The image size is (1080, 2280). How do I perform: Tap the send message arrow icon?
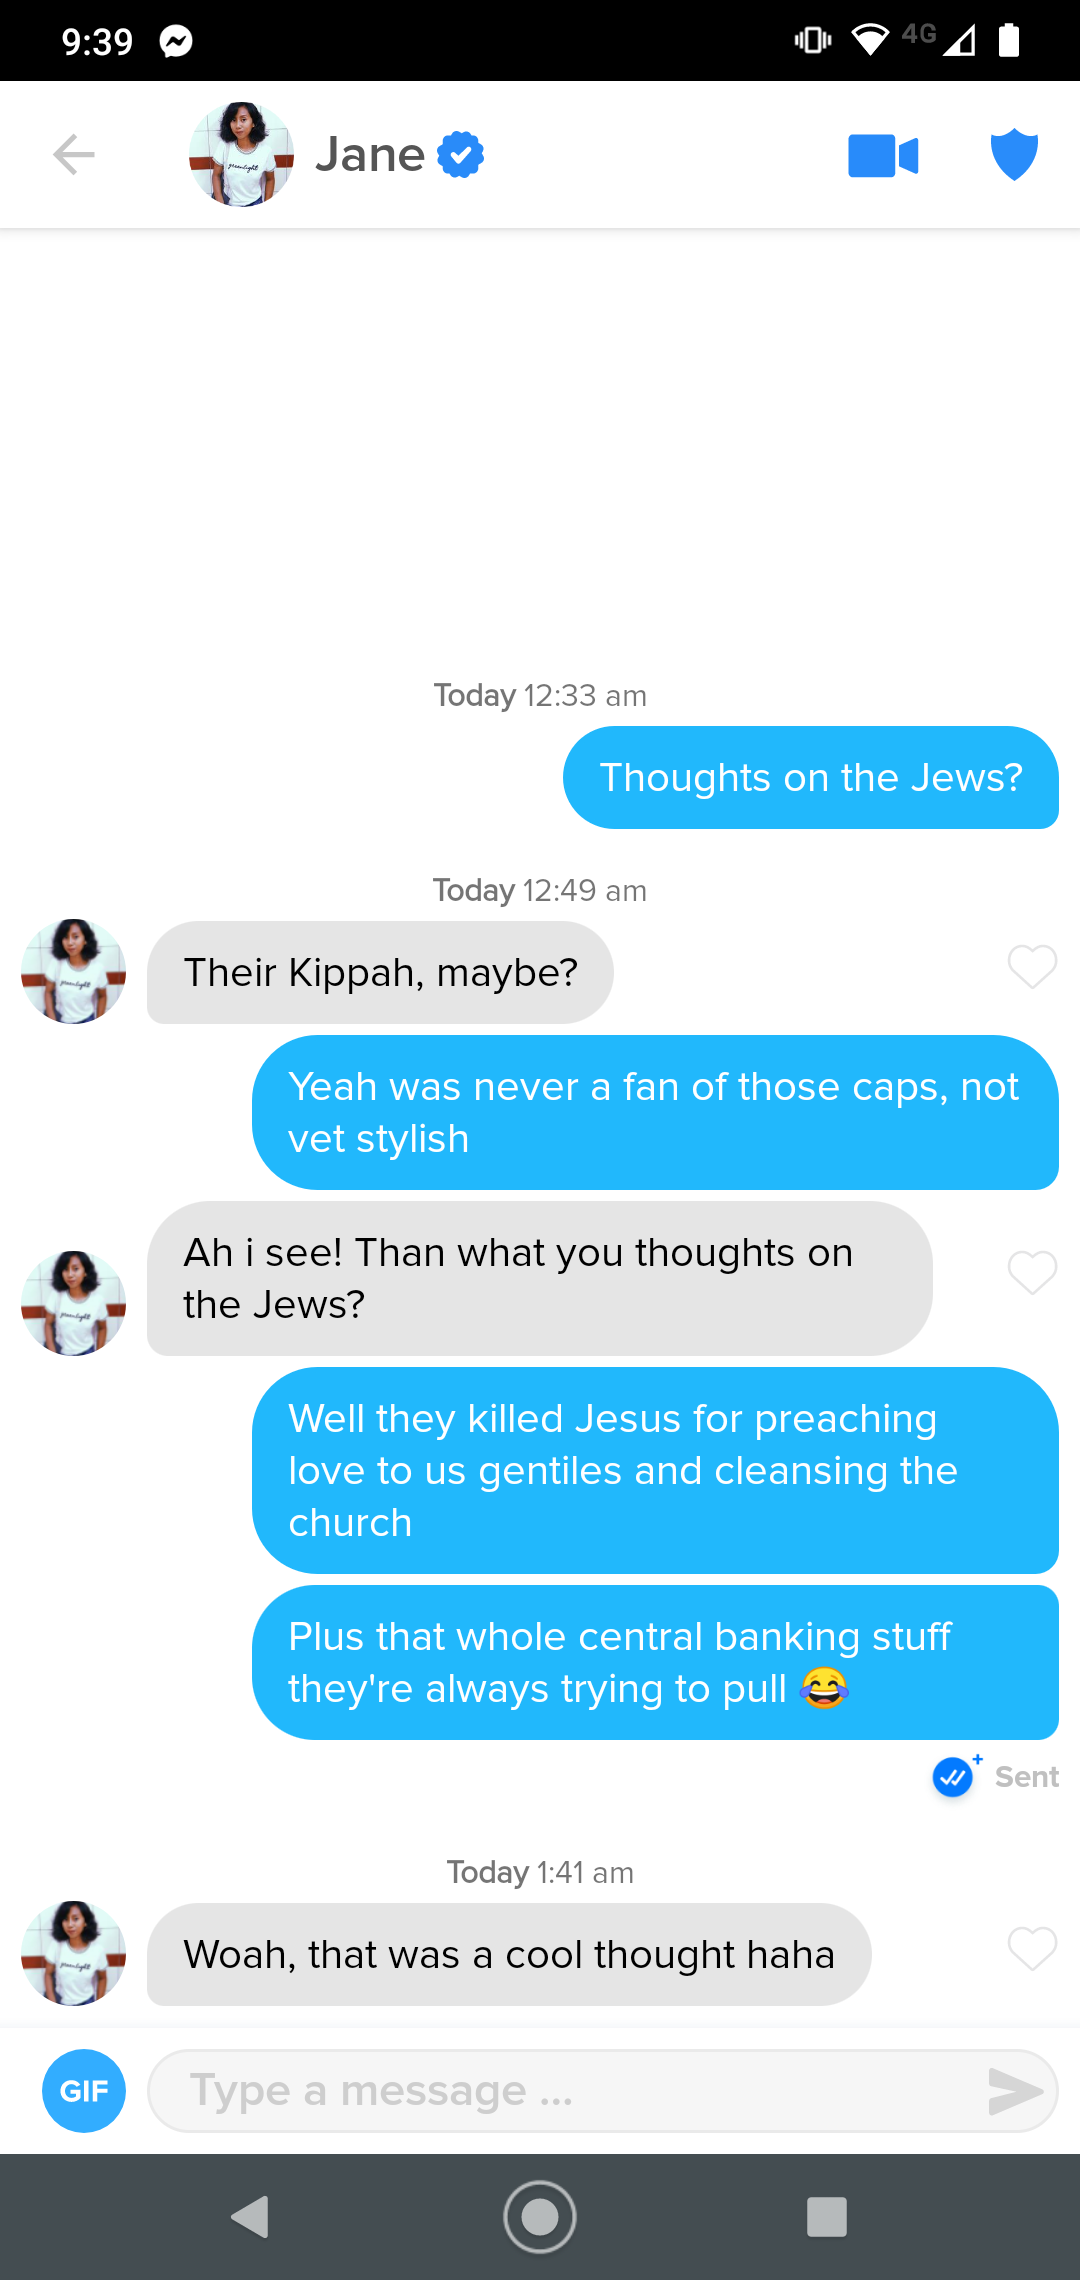tap(1015, 2091)
